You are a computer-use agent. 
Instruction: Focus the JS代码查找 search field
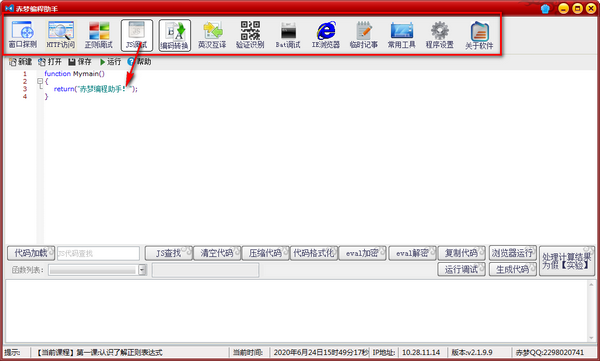point(98,253)
